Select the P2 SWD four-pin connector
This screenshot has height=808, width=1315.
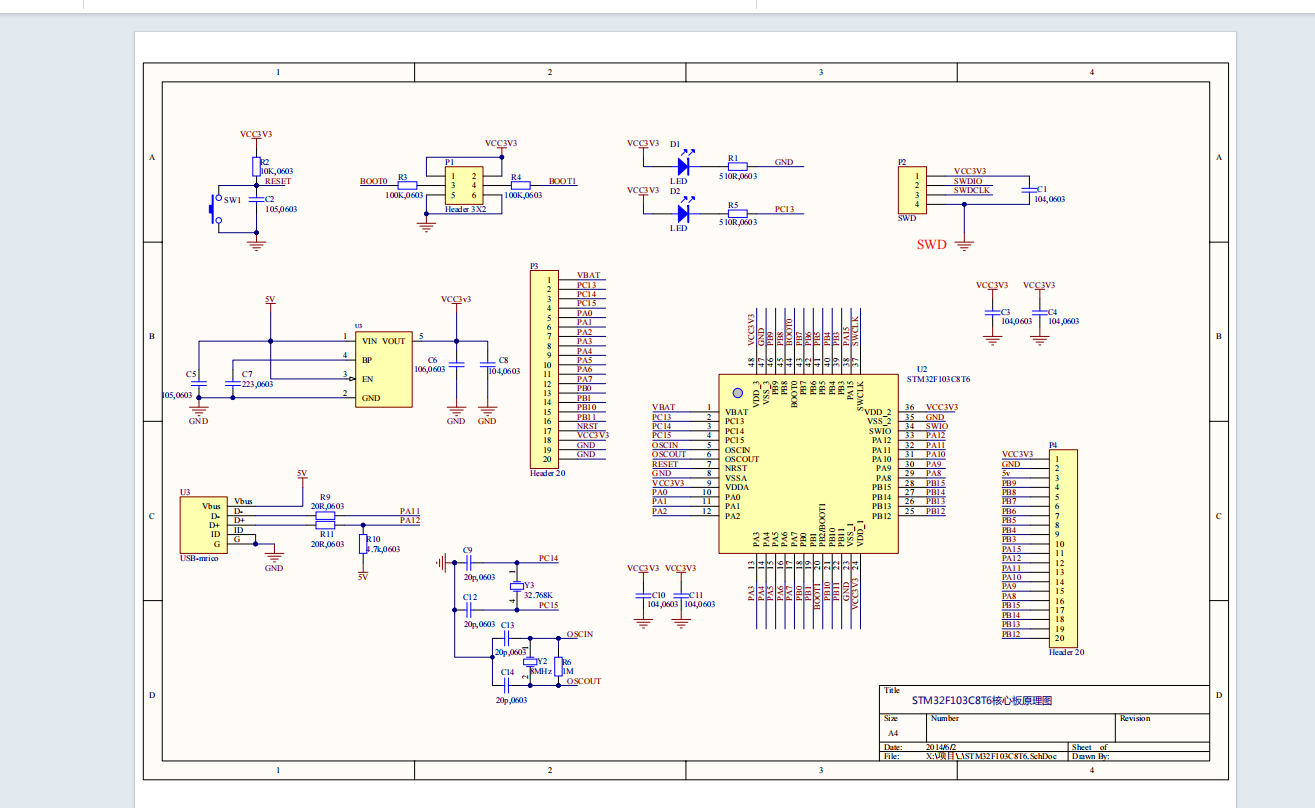coord(910,190)
